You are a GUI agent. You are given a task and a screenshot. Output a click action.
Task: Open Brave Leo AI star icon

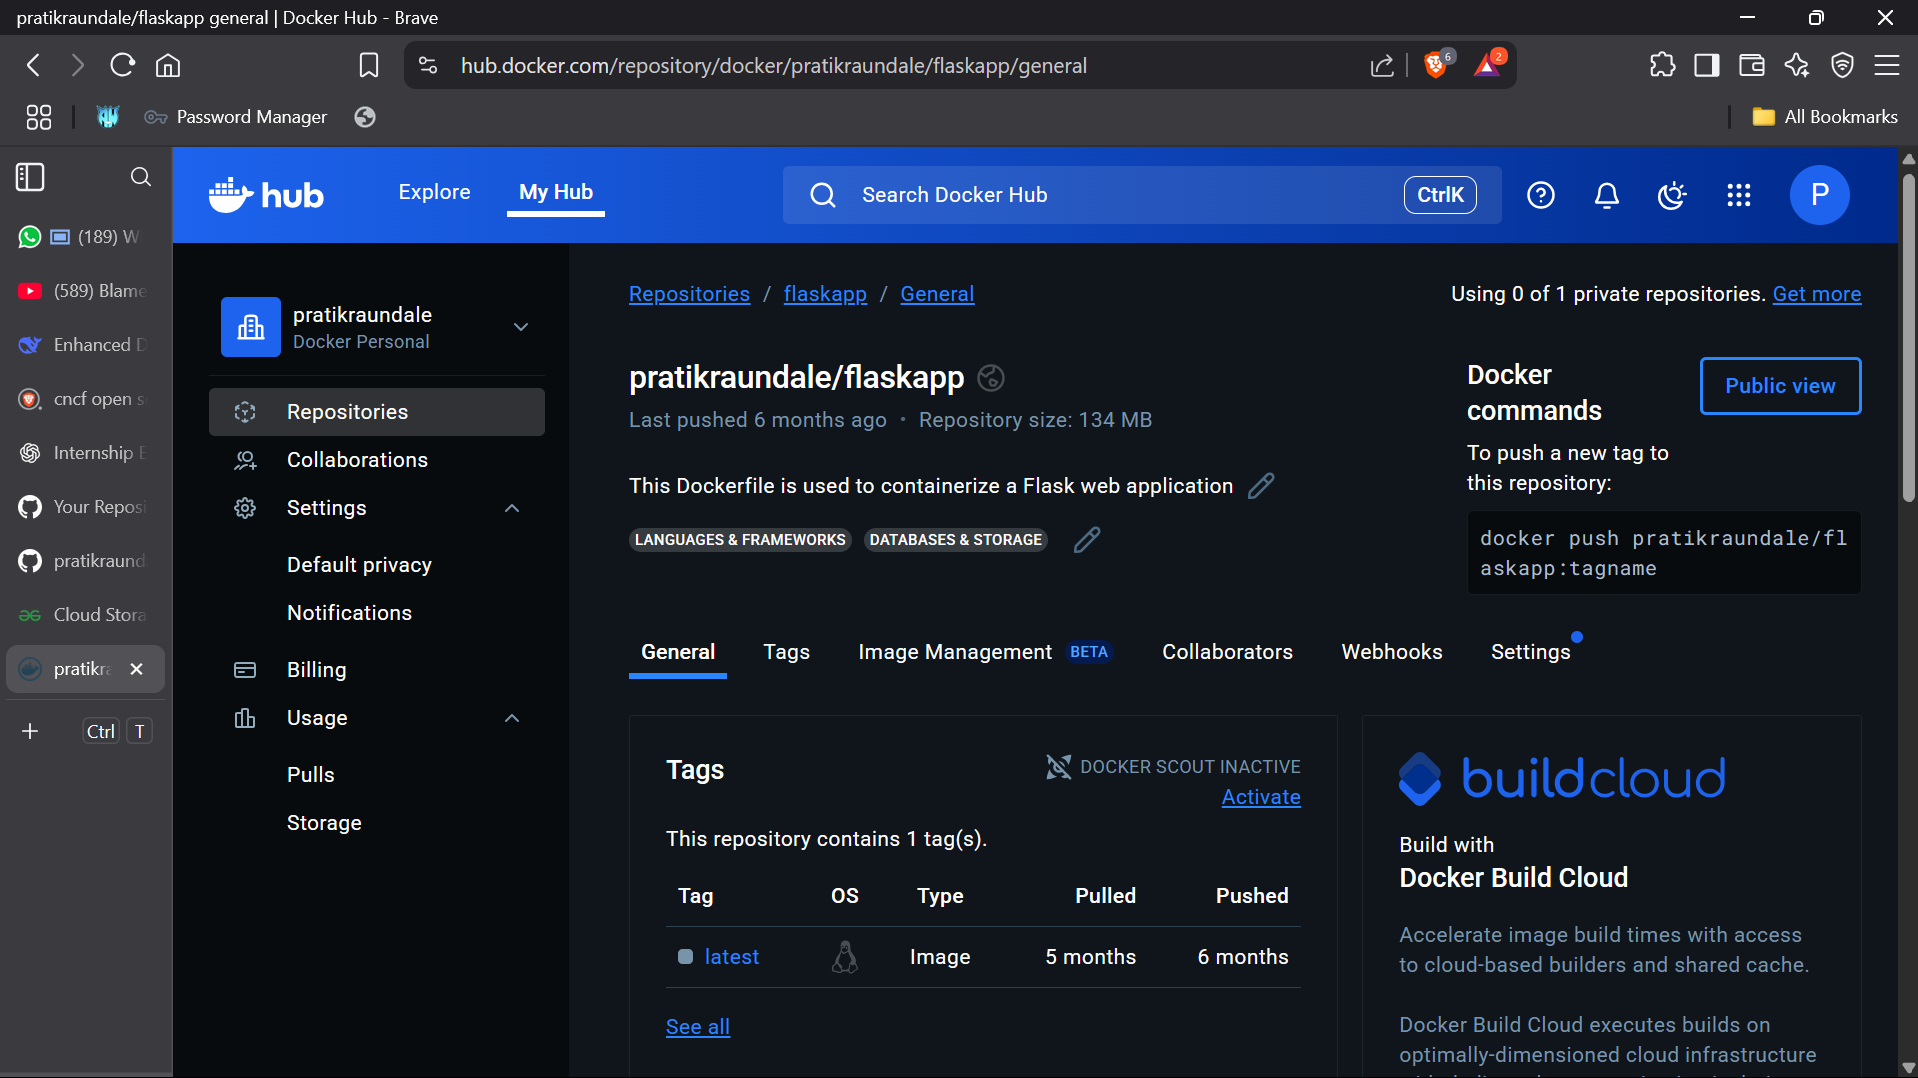click(x=1796, y=66)
